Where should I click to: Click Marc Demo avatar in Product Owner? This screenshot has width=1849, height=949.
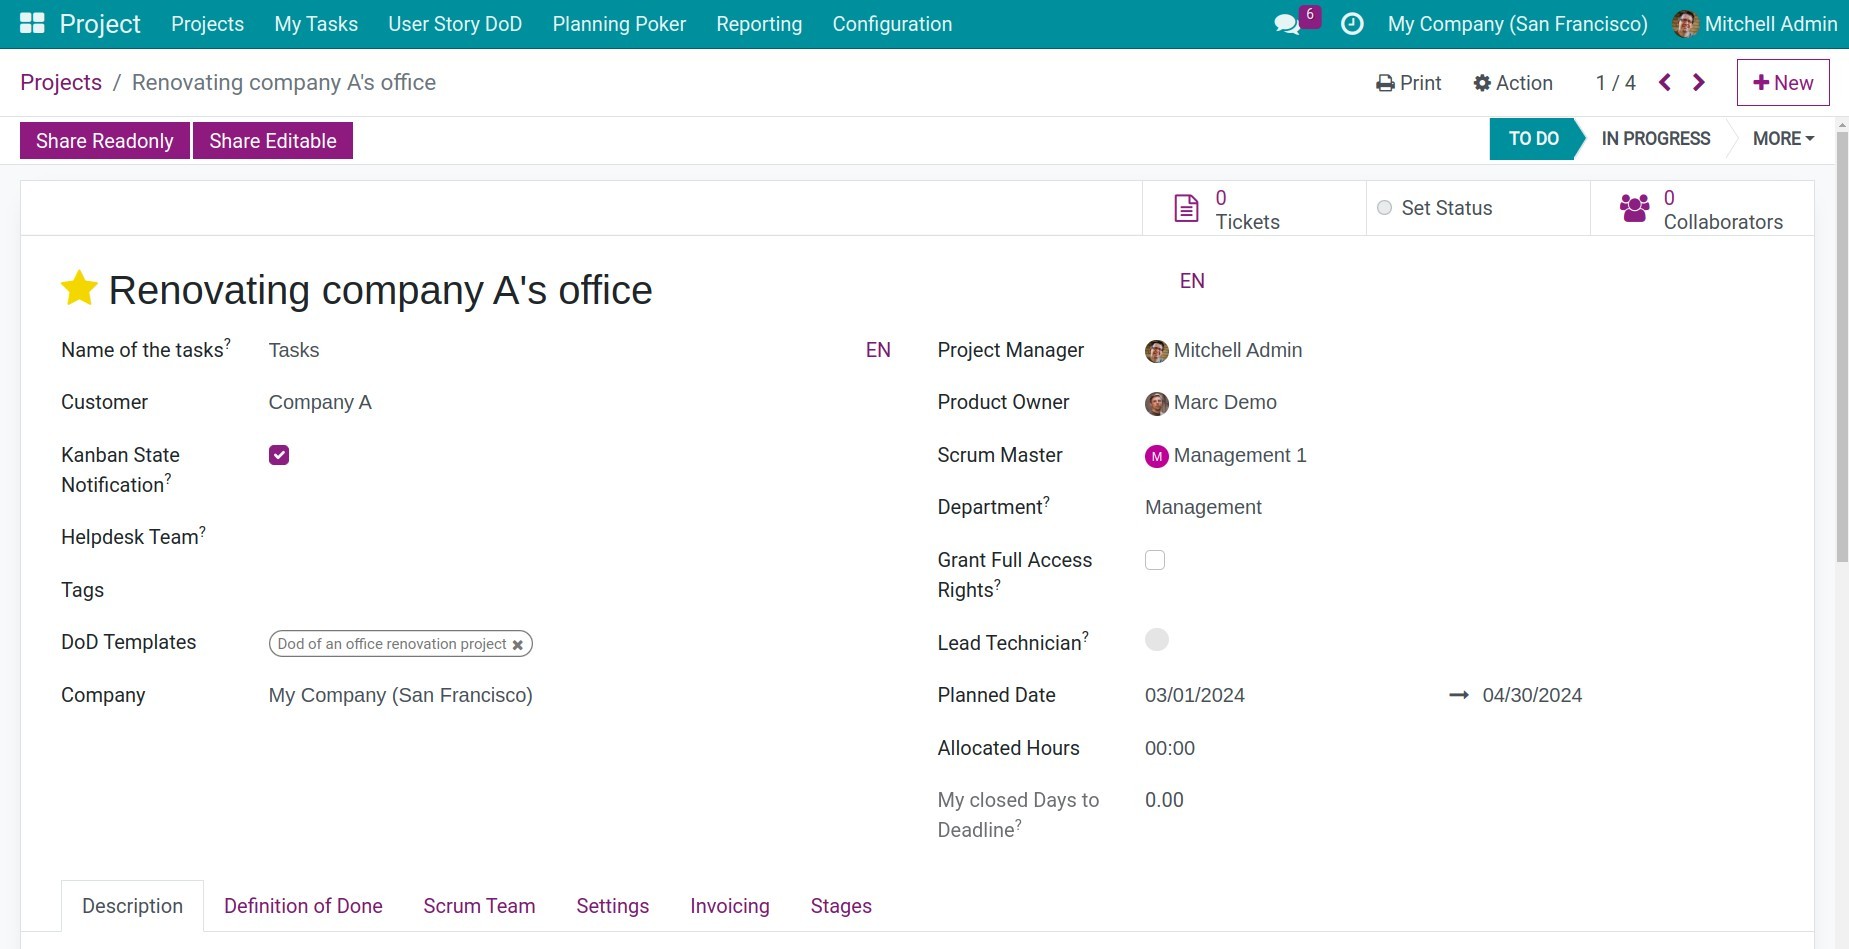tap(1156, 403)
